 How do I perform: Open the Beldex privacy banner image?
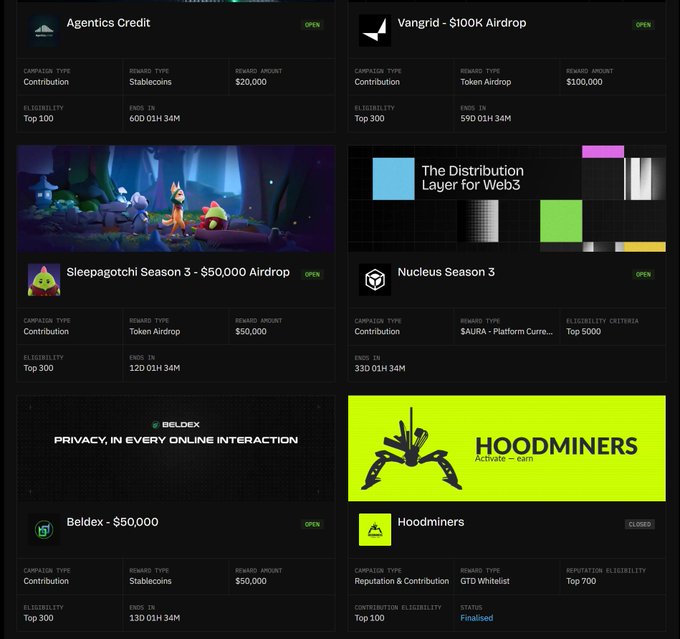click(176, 449)
